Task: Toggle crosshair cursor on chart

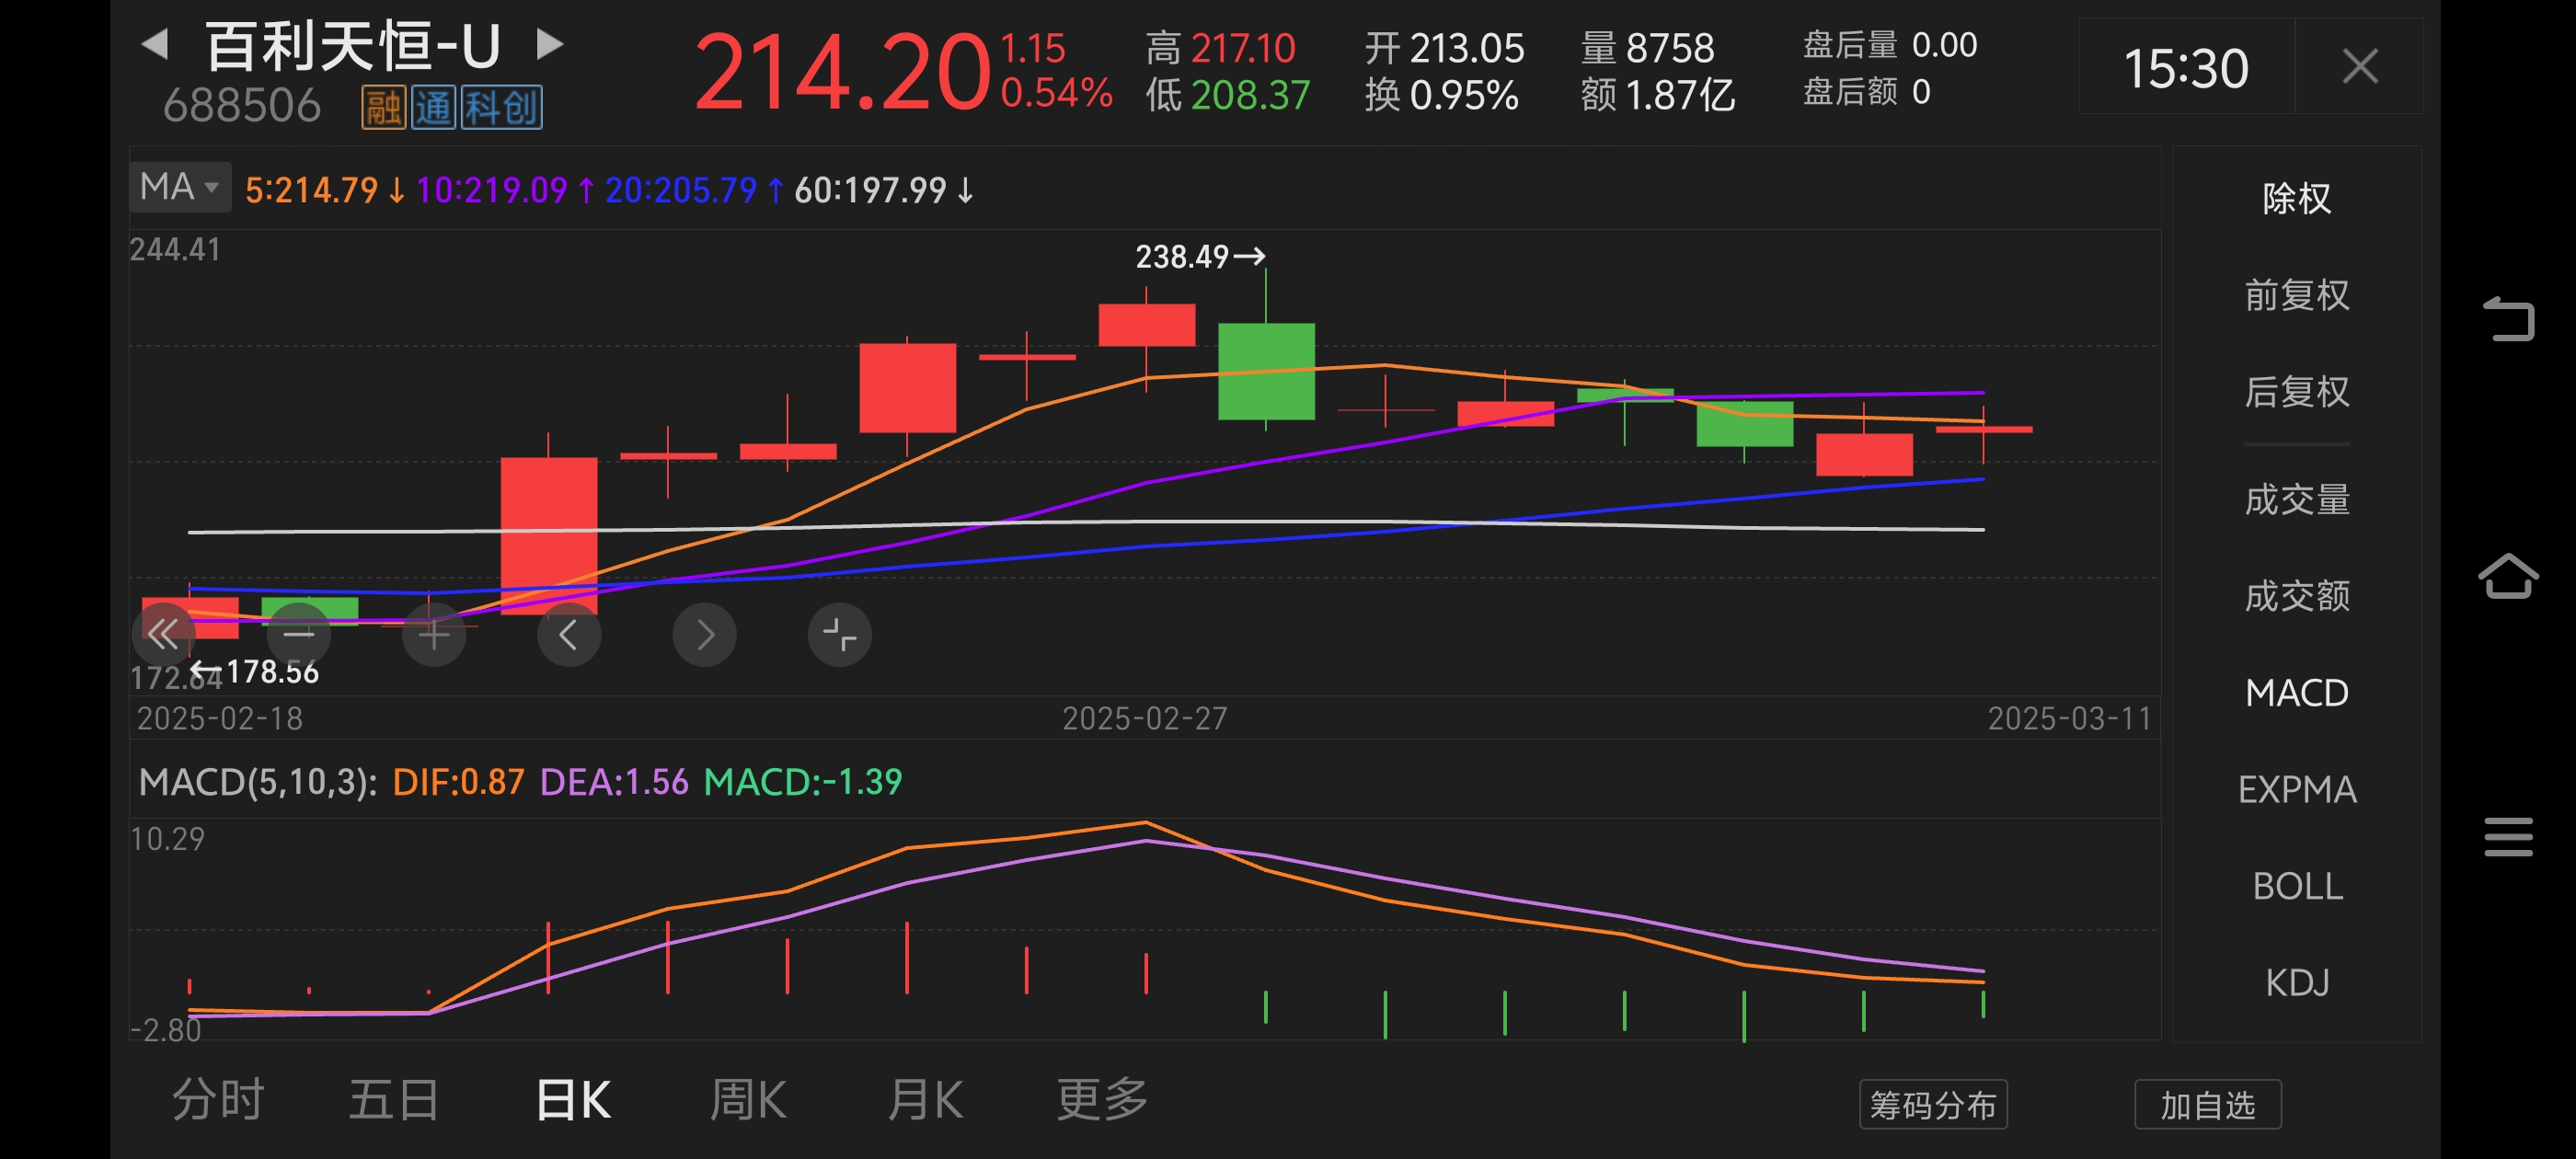Action: tap(839, 634)
